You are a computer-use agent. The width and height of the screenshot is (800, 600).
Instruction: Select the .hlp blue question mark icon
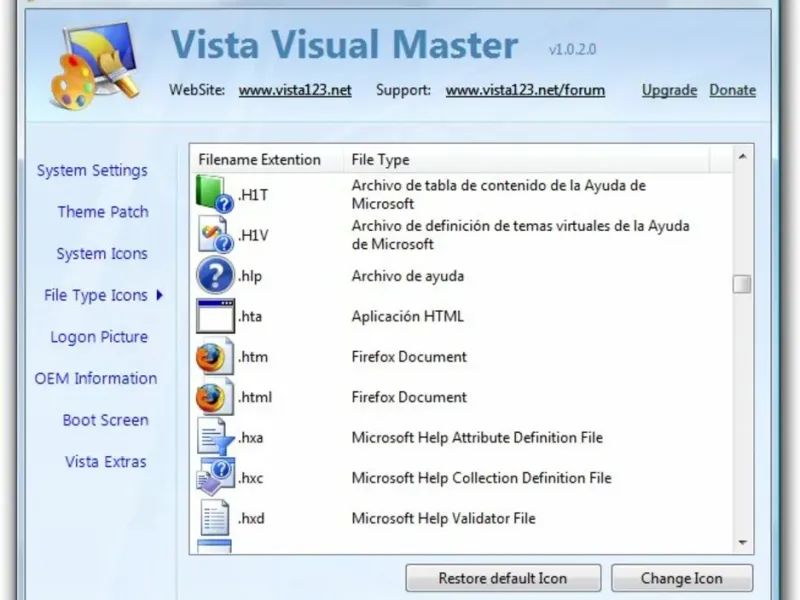tap(215, 275)
